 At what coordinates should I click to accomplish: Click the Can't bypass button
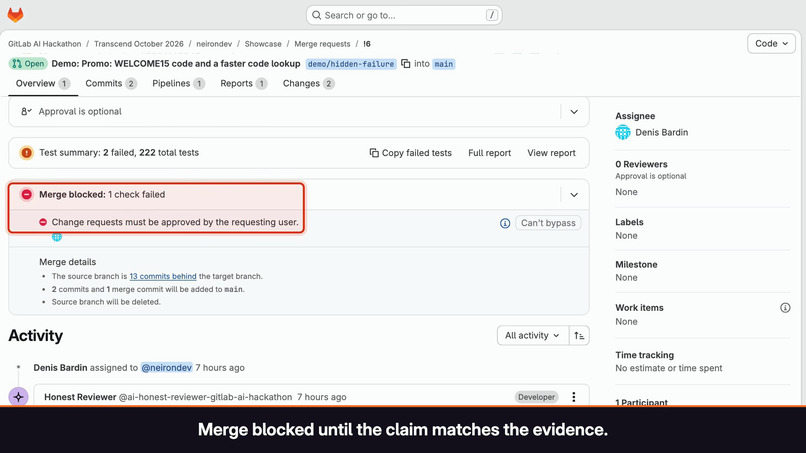pos(548,223)
